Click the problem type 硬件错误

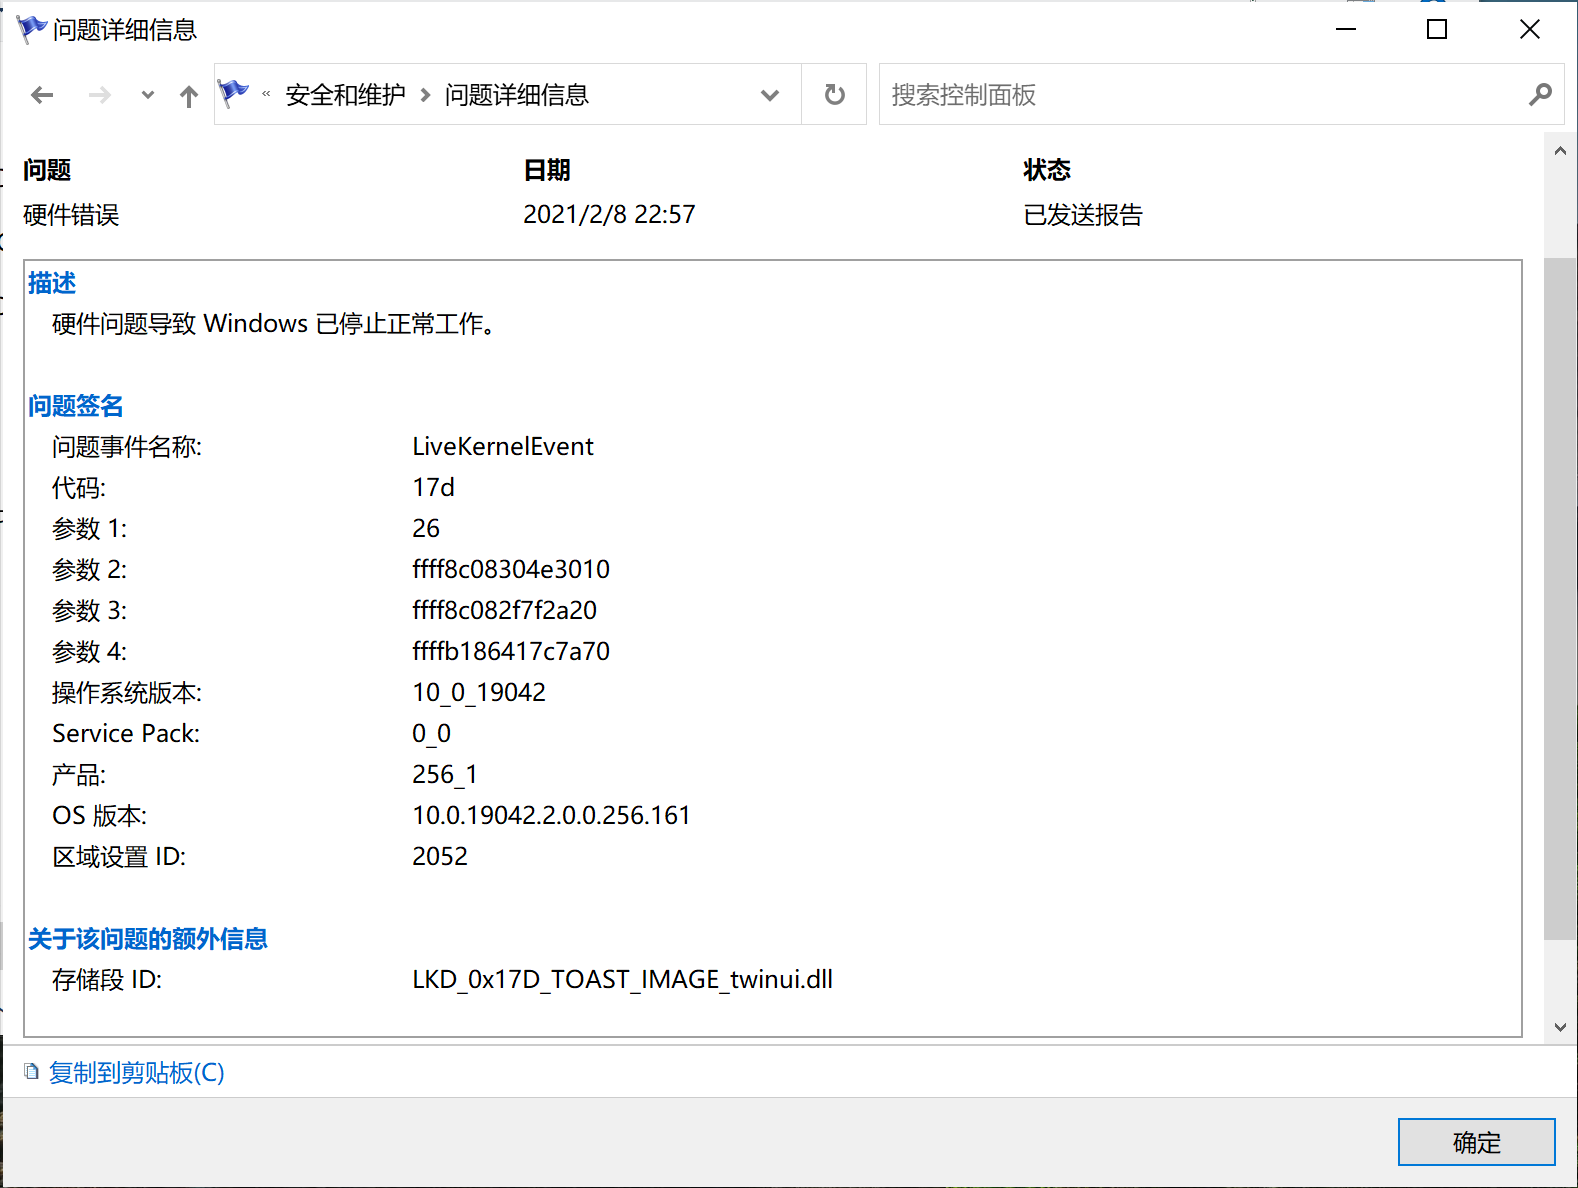71,215
